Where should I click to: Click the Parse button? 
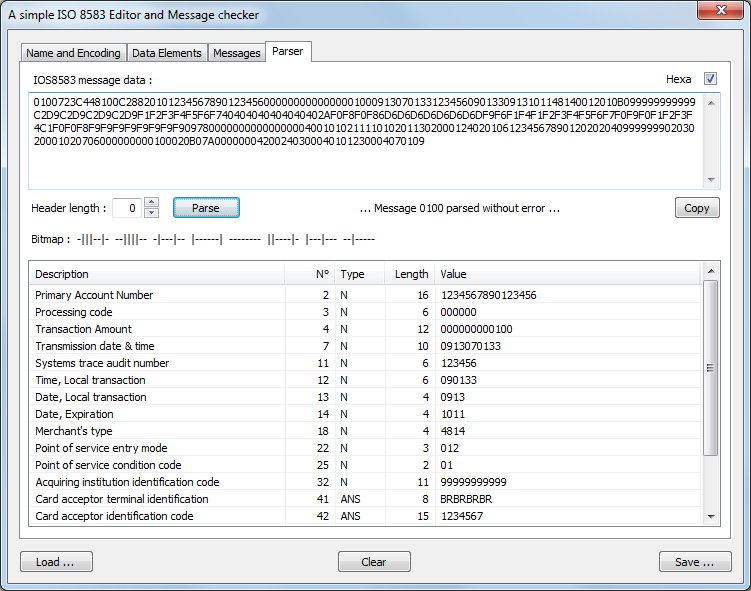[206, 208]
